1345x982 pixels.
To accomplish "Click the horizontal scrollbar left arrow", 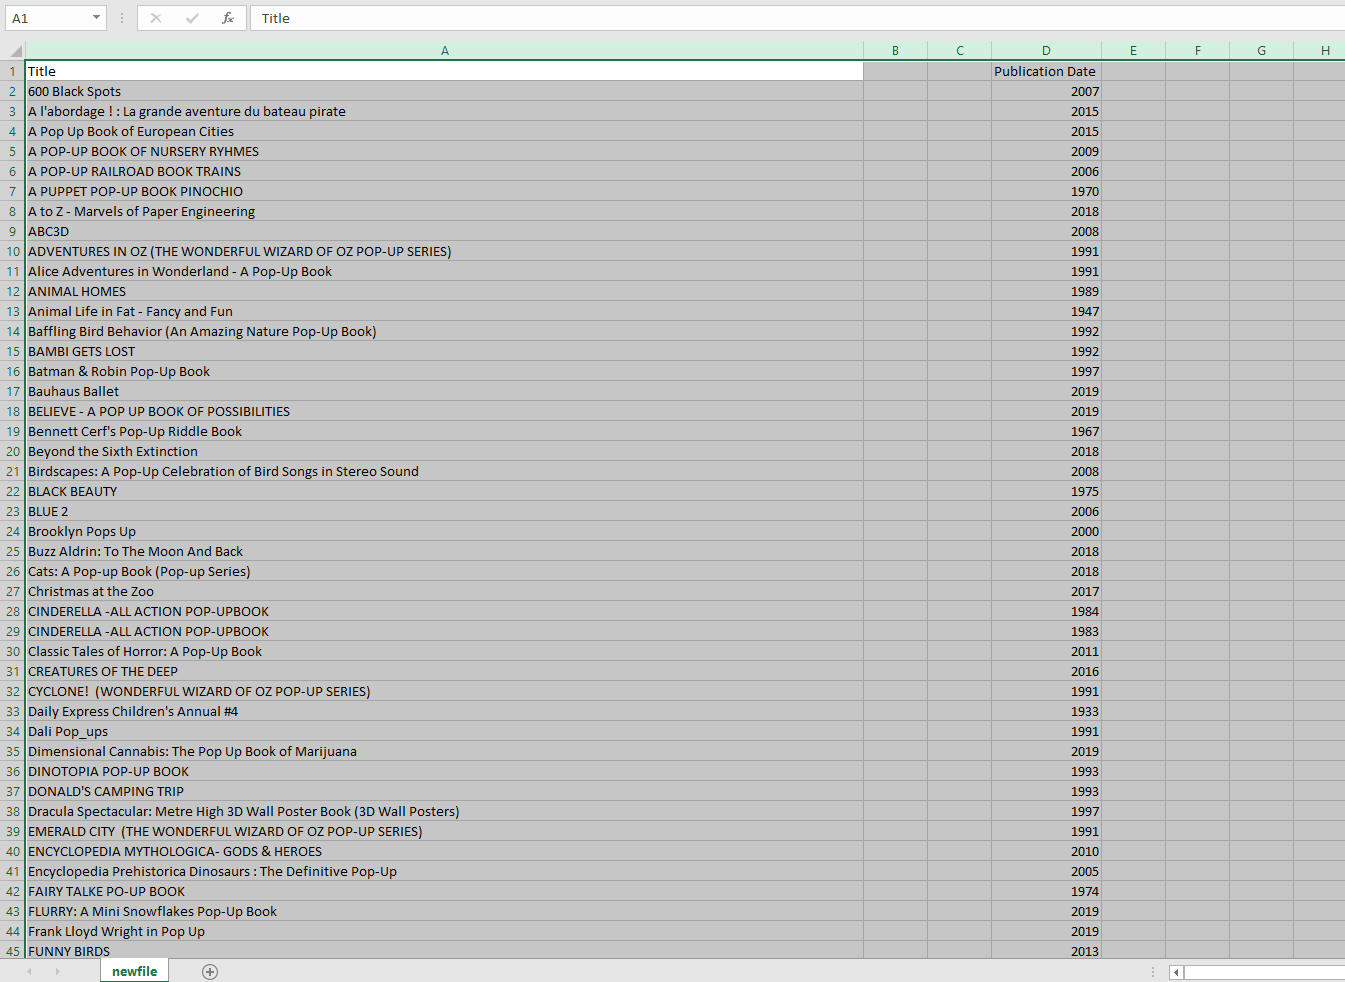I will click(x=1177, y=972).
